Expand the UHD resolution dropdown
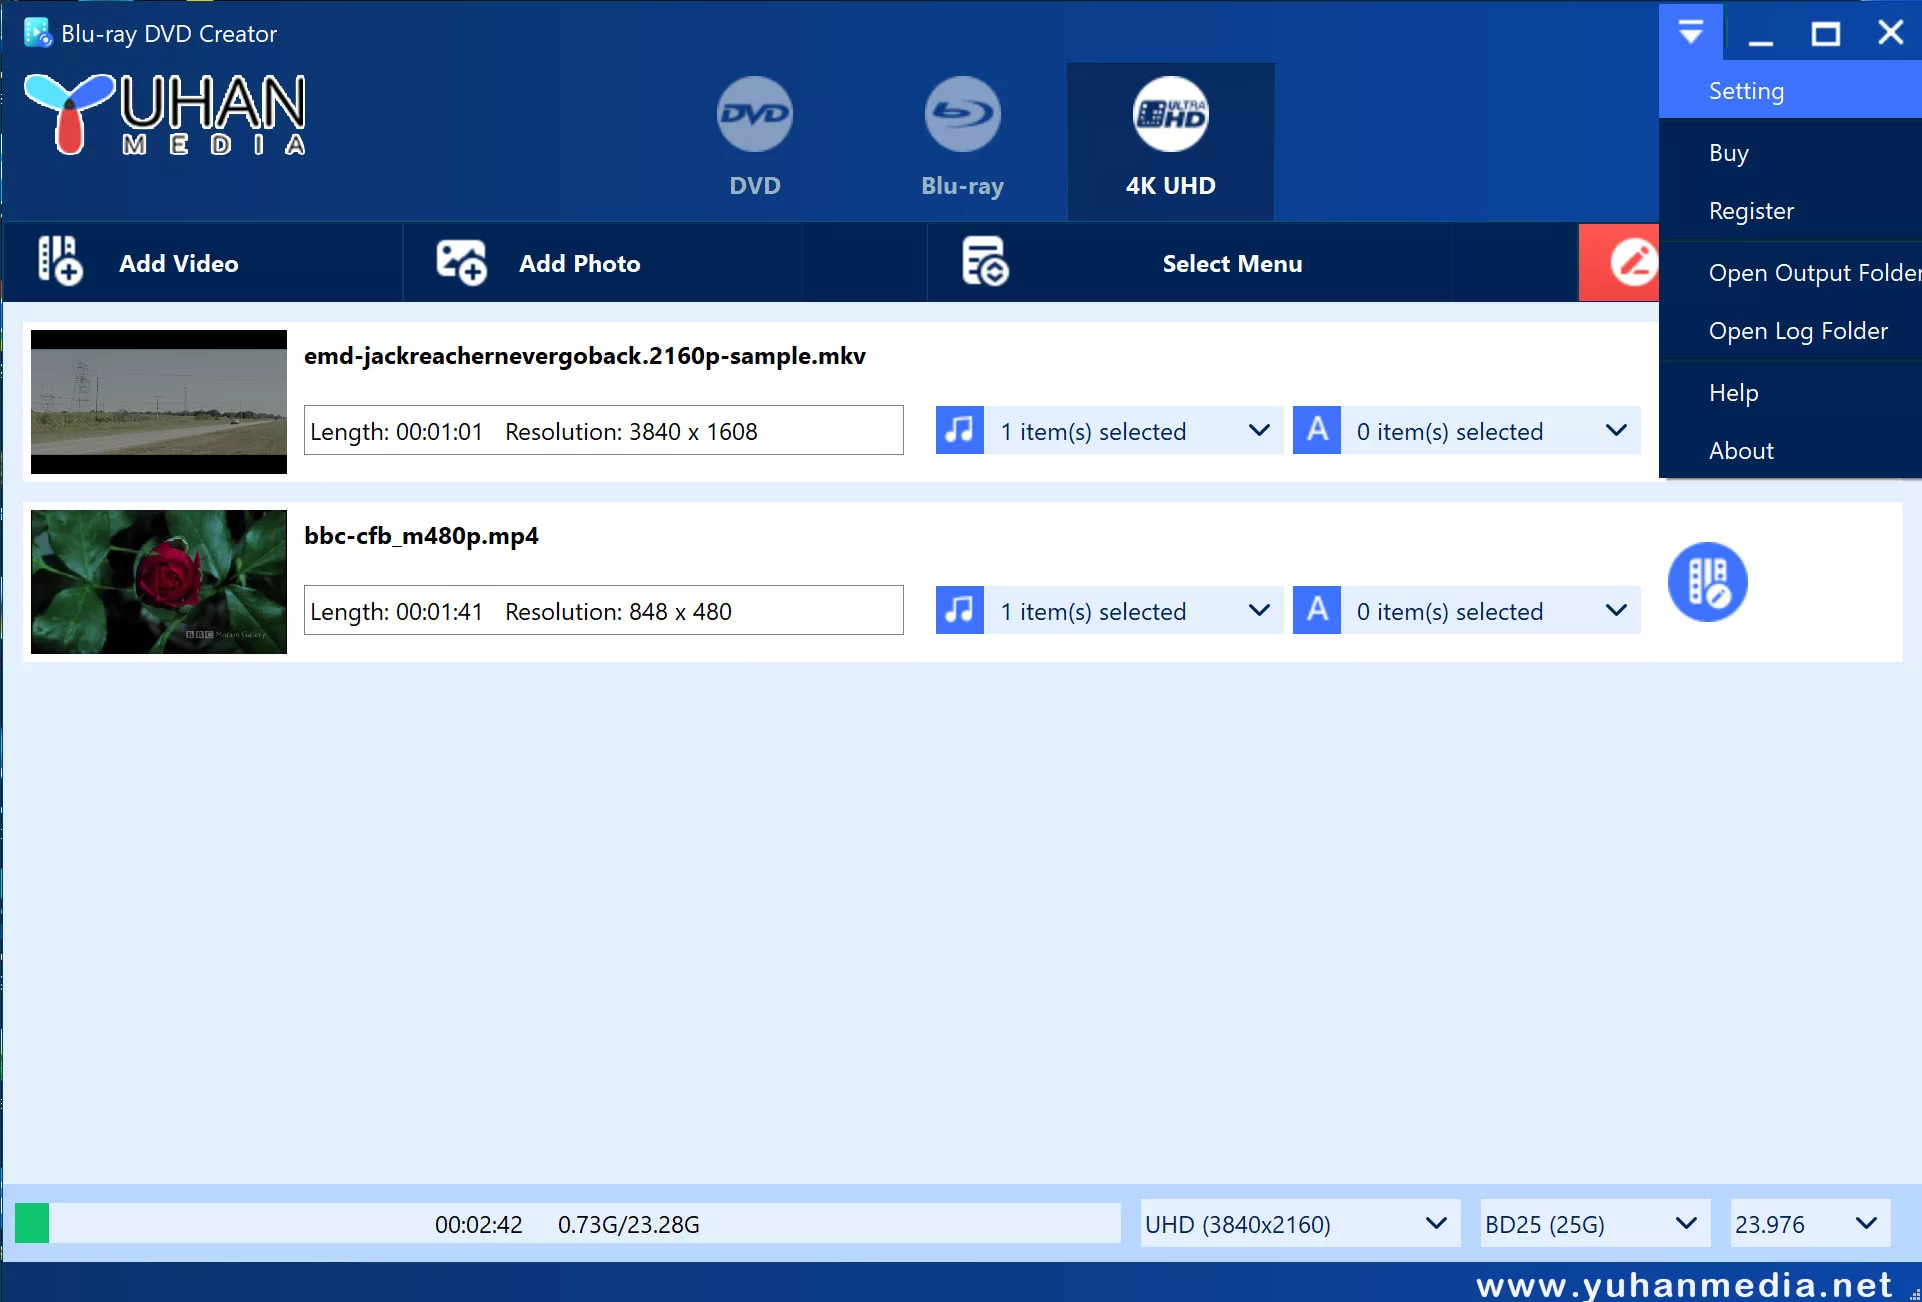The image size is (1922, 1302). point(1437,1222)
